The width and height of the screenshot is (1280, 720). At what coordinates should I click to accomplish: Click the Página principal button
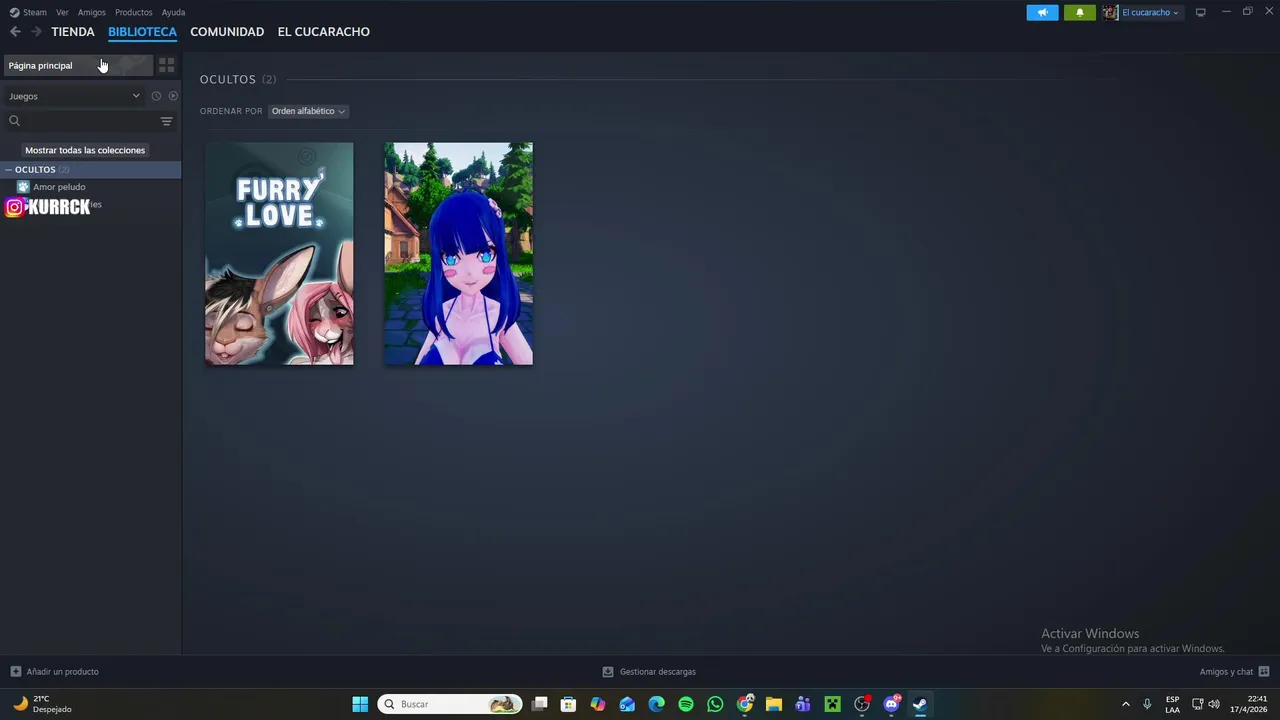77,65
